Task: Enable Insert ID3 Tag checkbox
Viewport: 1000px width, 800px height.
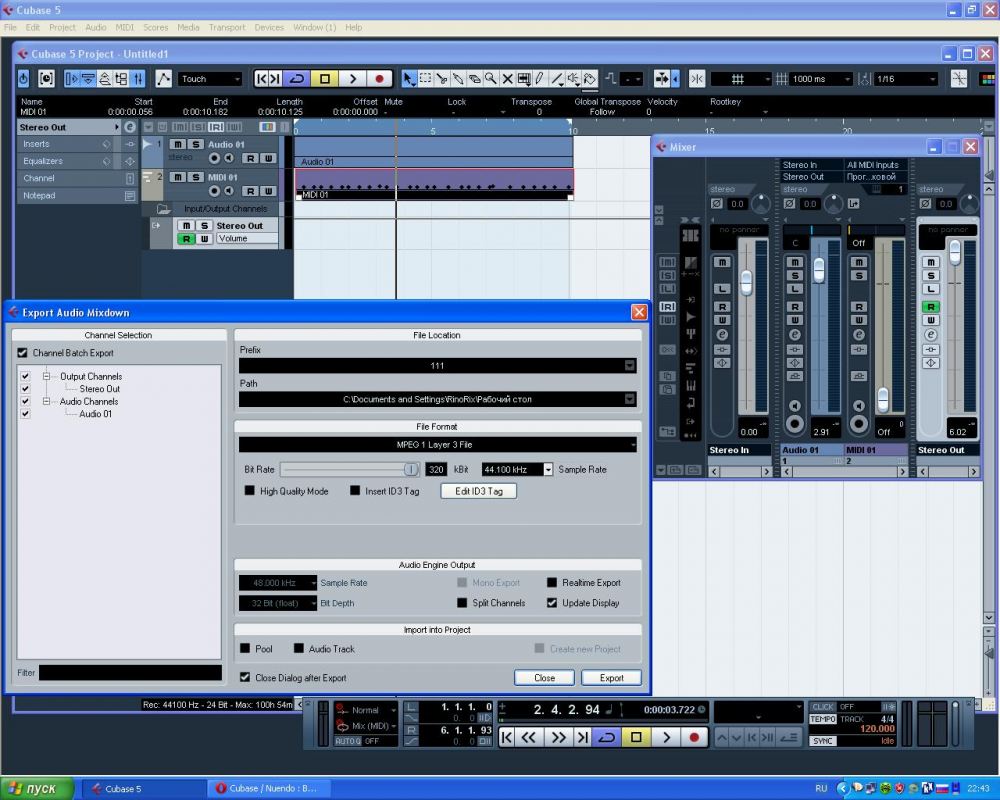Action: click(x=355, y=491)
